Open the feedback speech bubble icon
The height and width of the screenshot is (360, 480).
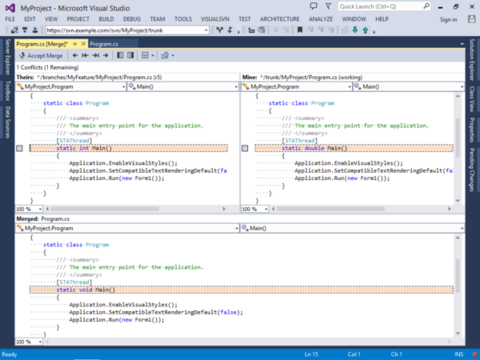(x=314, y=6)
